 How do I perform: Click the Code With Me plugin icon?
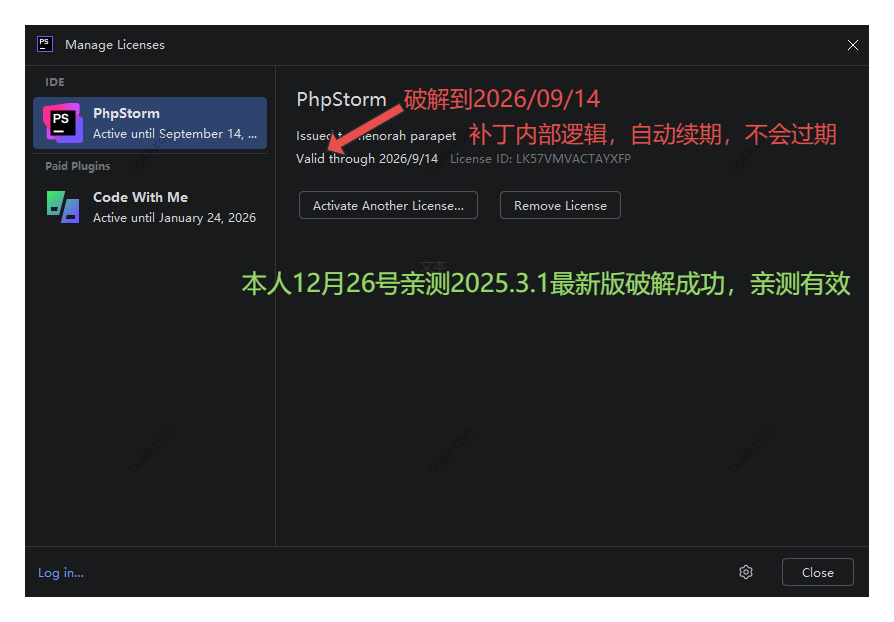(62, 206)
